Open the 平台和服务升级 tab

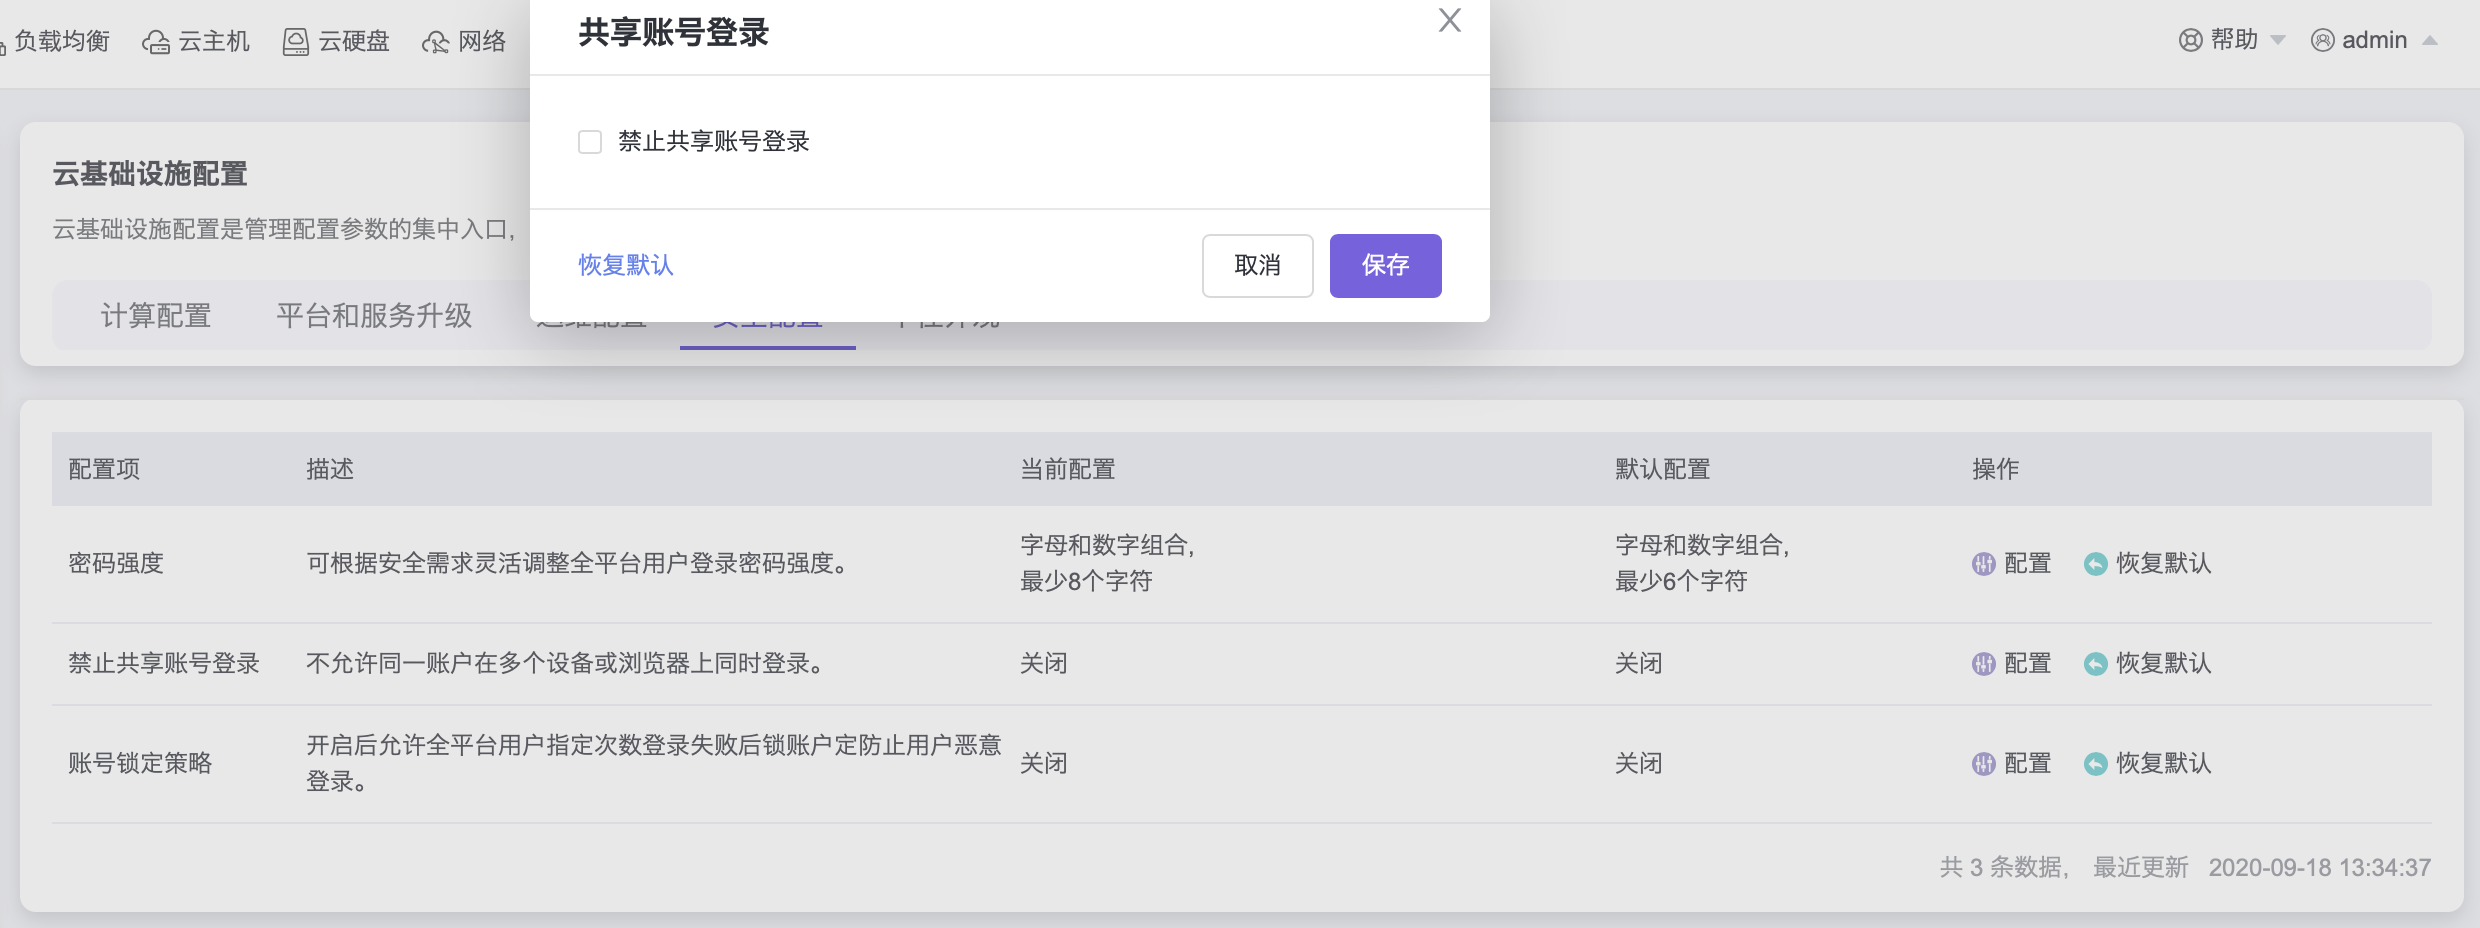click(374, 316)
